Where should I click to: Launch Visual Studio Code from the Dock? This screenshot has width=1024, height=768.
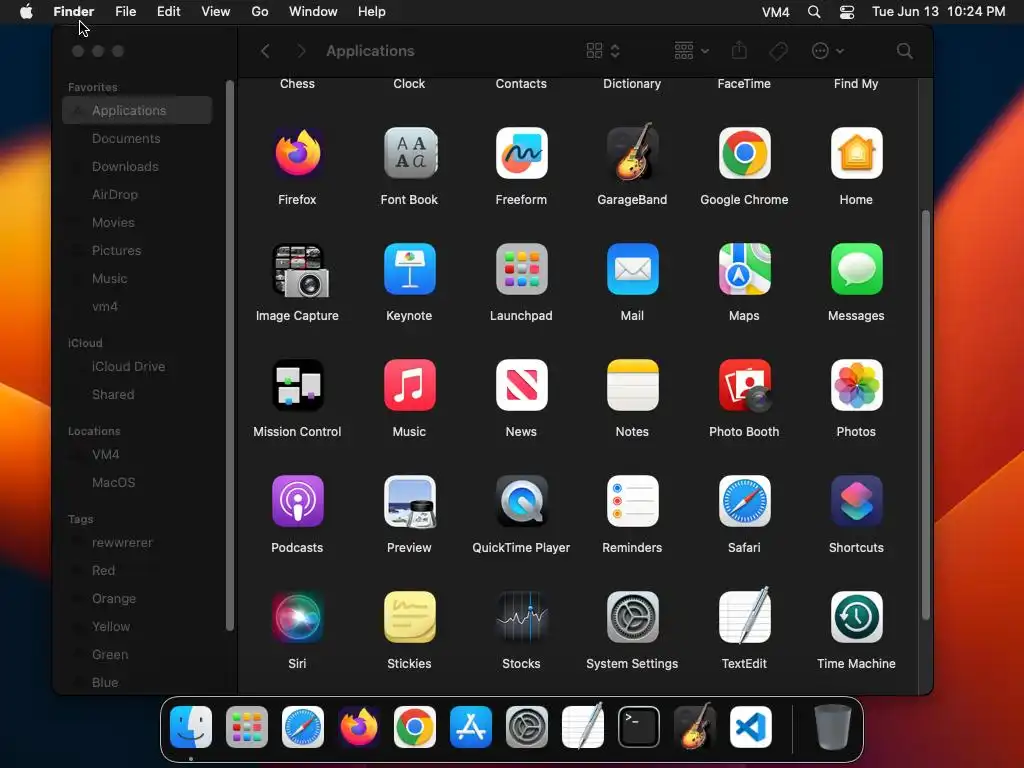[751, 727]
